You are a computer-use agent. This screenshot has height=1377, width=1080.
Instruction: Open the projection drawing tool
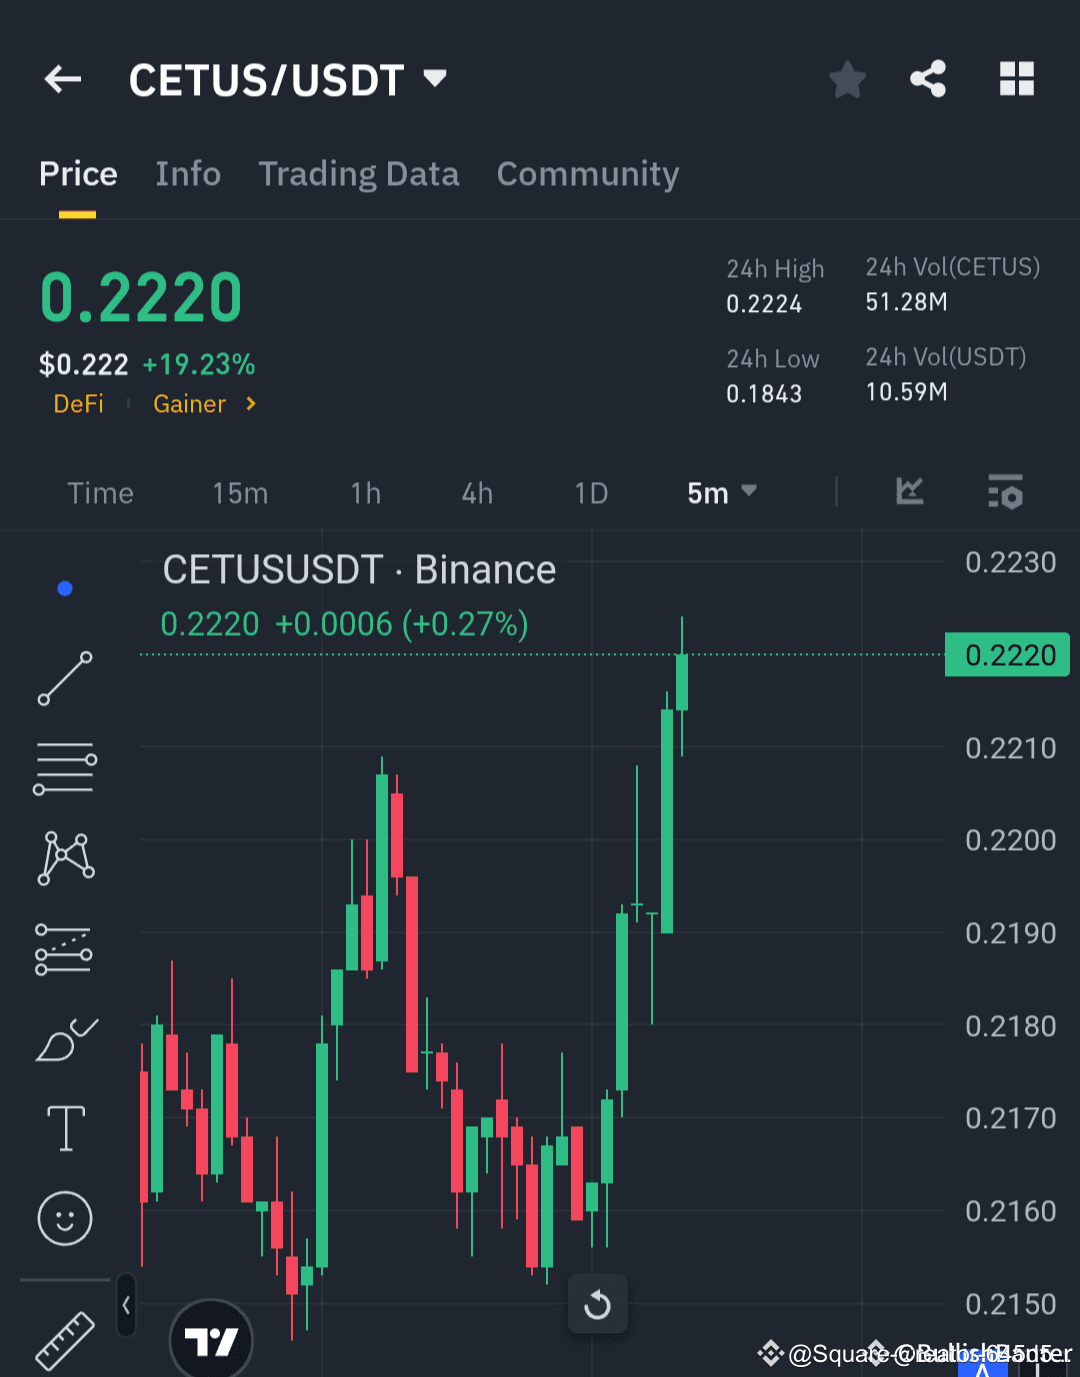pyautogui.click(x=64, y=948)
